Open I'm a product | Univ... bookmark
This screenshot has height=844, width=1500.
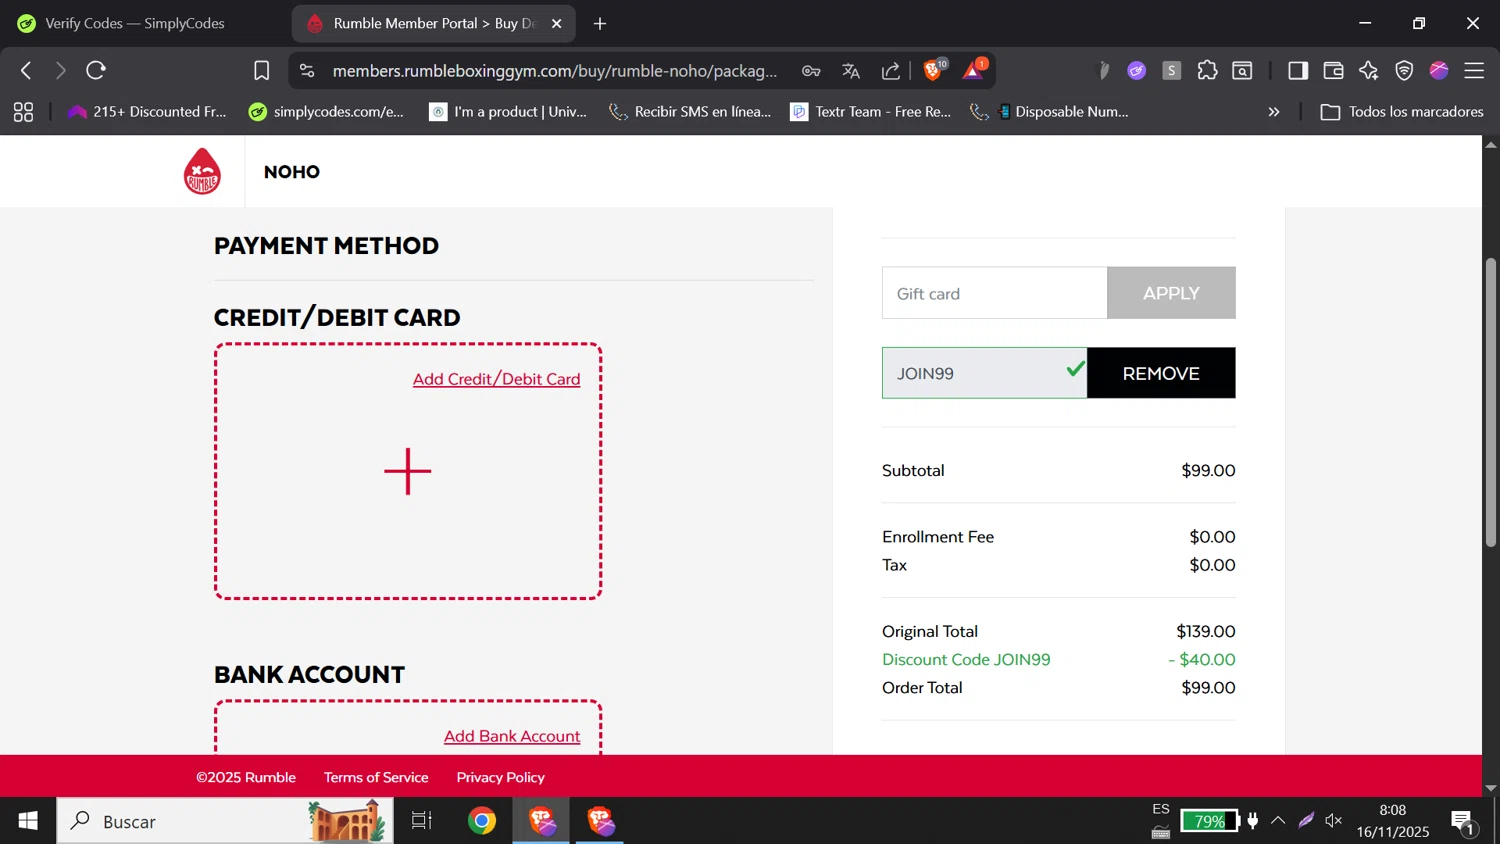coord(508,112)
